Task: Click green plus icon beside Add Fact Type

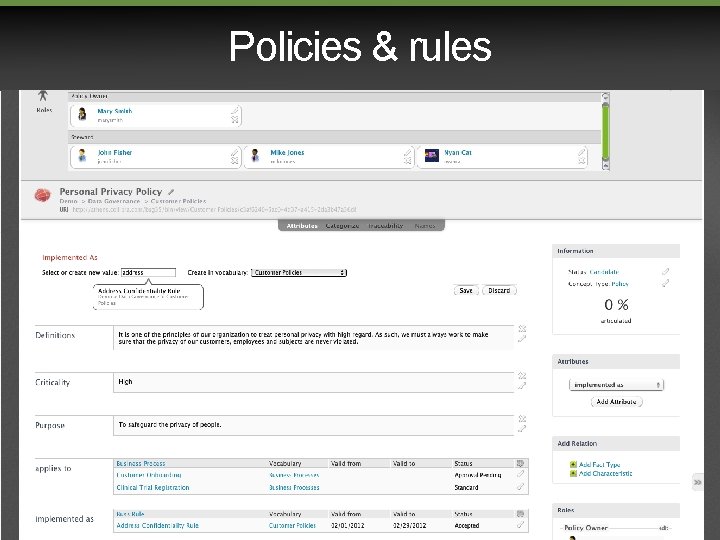Action: point(573,465)
